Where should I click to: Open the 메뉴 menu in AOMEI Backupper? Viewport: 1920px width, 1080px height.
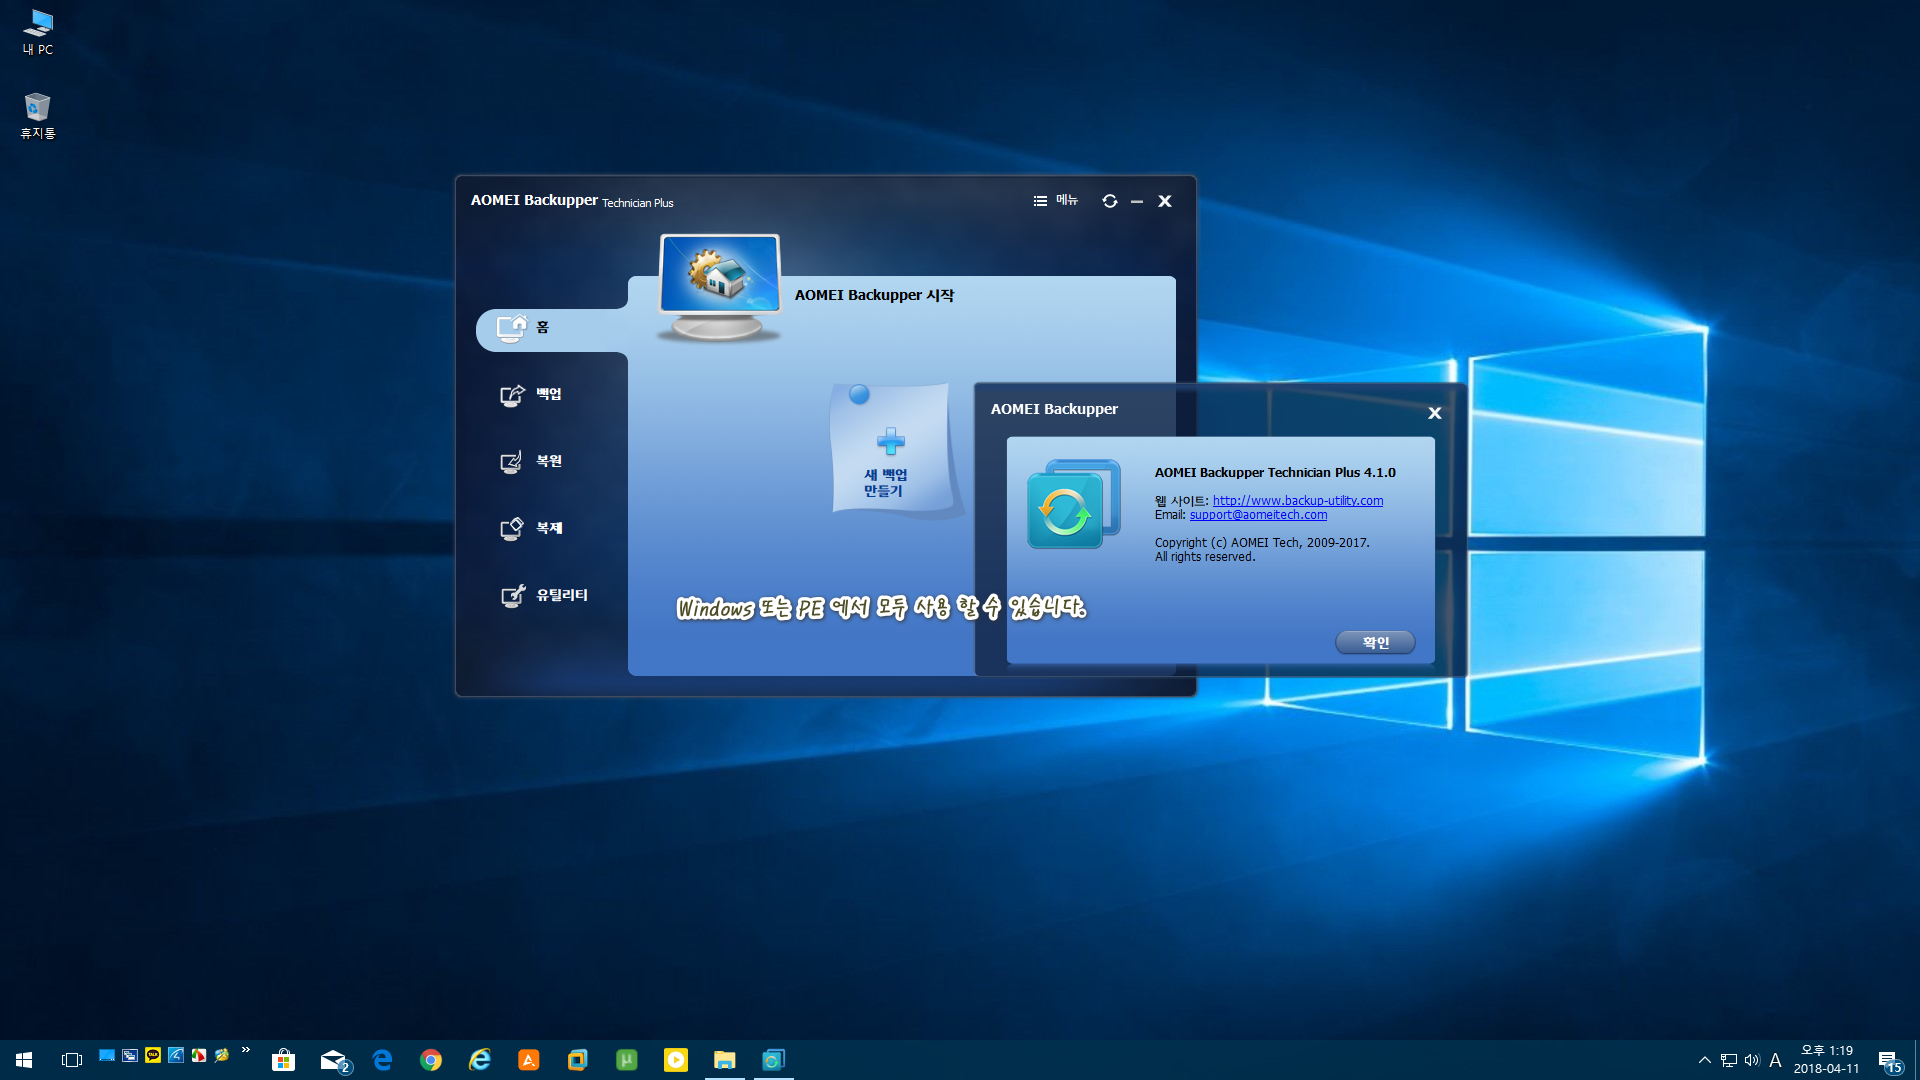pyautogui.click(x=1056, y=201)
